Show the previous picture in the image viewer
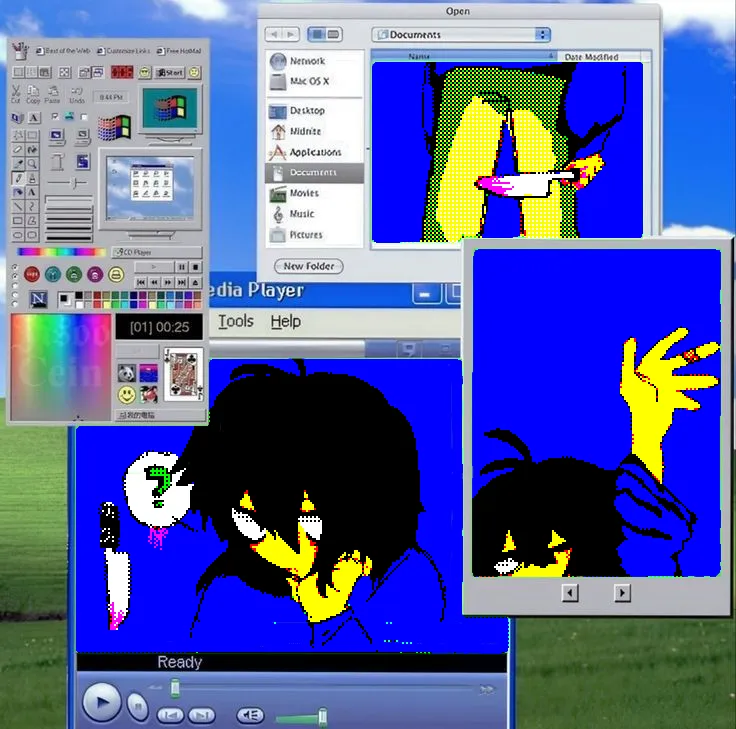 pyautogui.click(x=570, y=593)
